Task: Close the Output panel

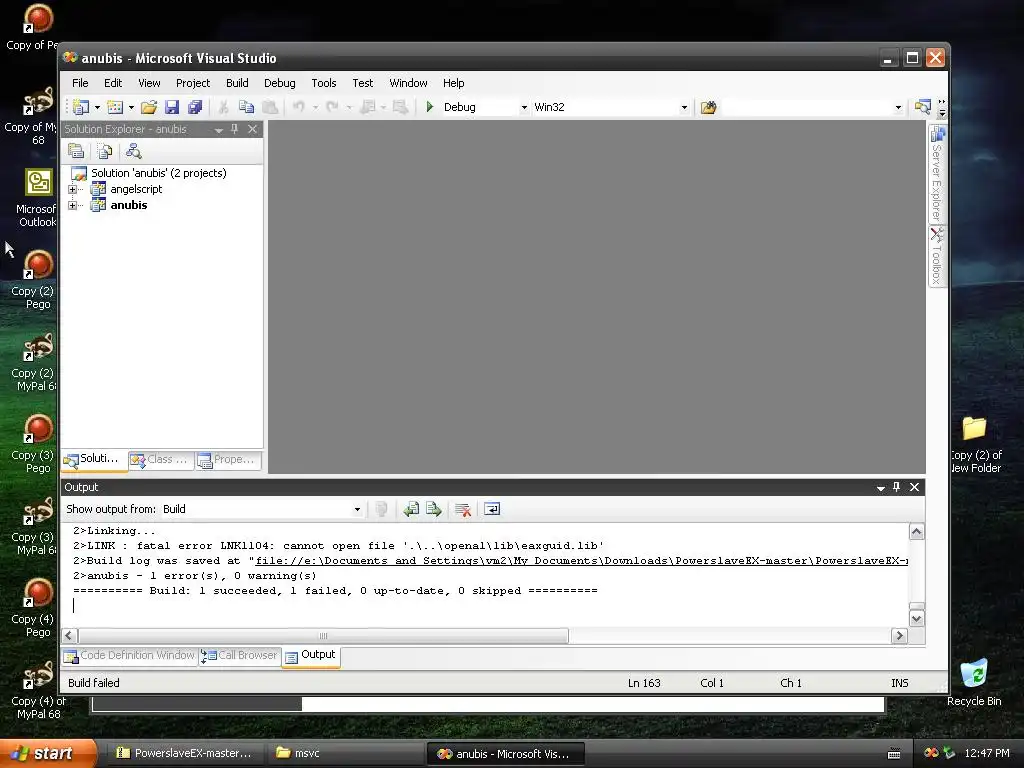Action: [914, 487]
